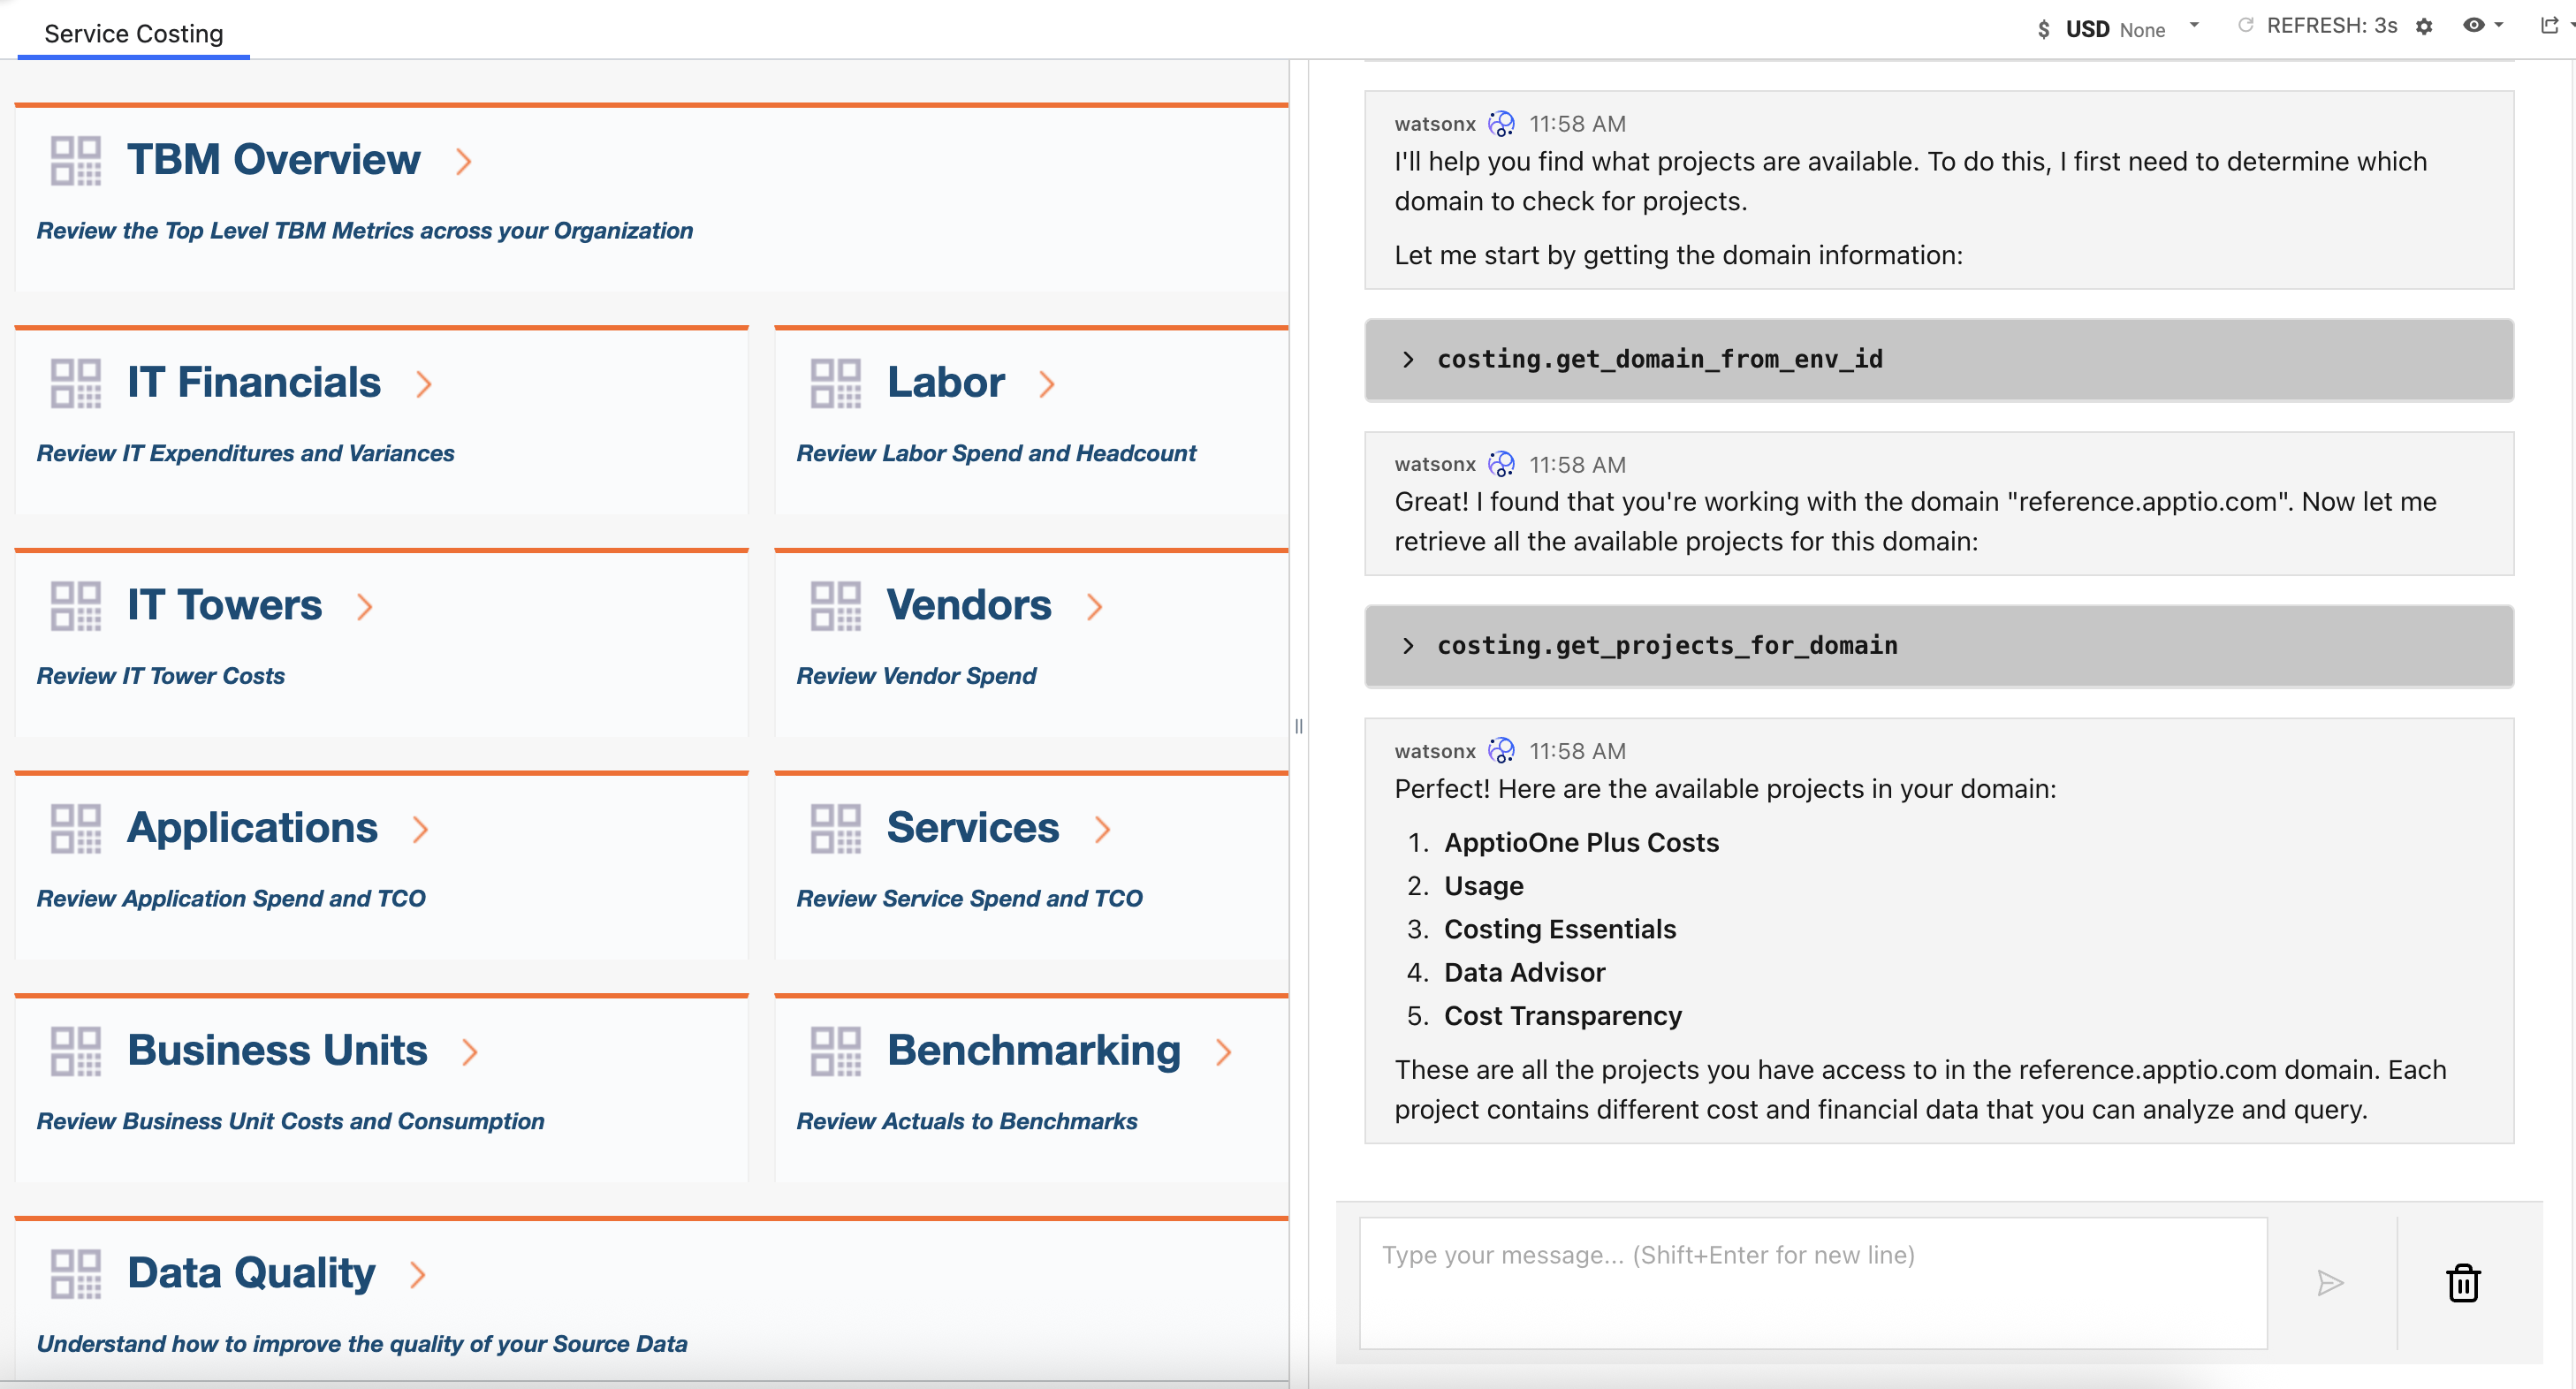
Task: Click the grid icon beside Labor
Action: [x=835, y=384]
